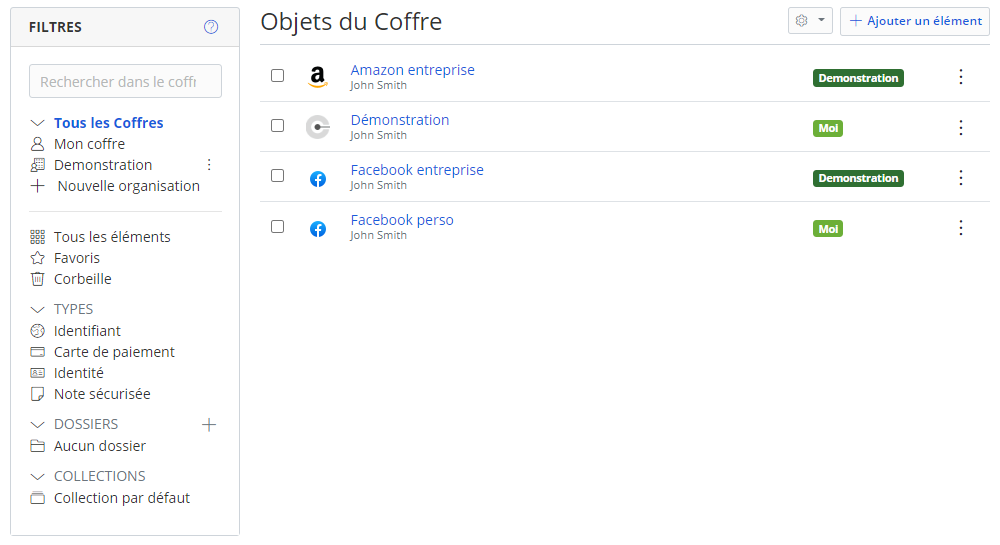The height and width of the screenshot is (545, 1000).
Task: Open three-dot menu for Démonstration item
Action: pos(960,127)
